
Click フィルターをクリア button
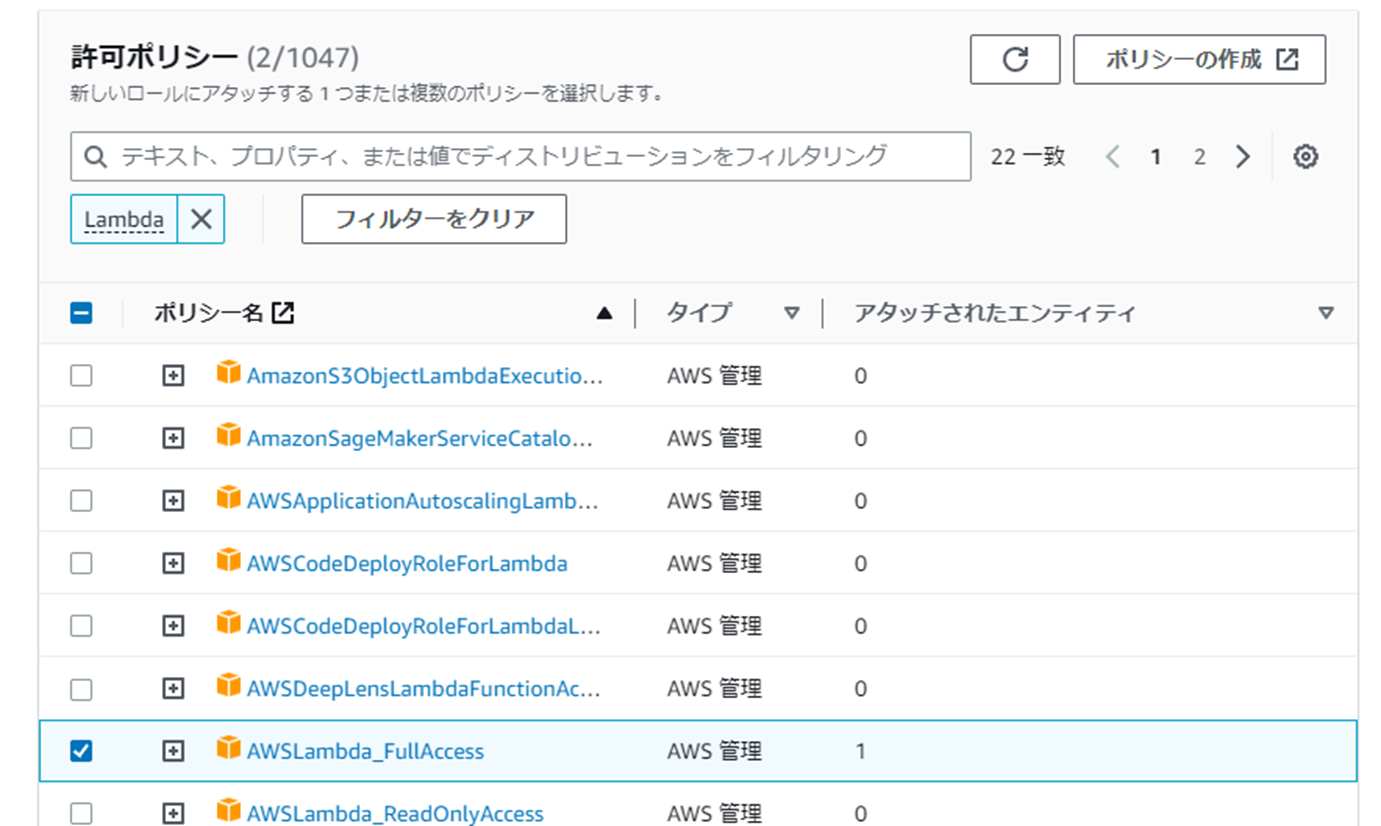434,219
